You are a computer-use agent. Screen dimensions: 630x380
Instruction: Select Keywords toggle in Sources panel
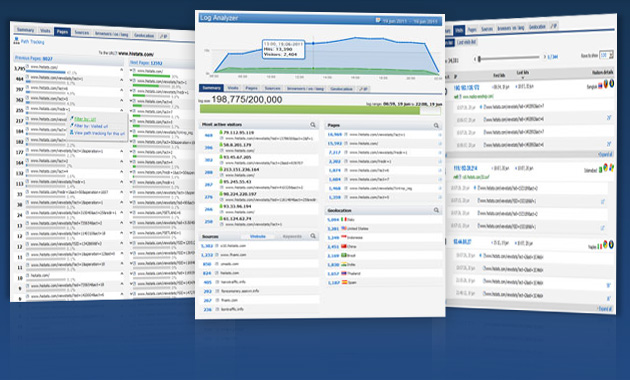point(292,236)
